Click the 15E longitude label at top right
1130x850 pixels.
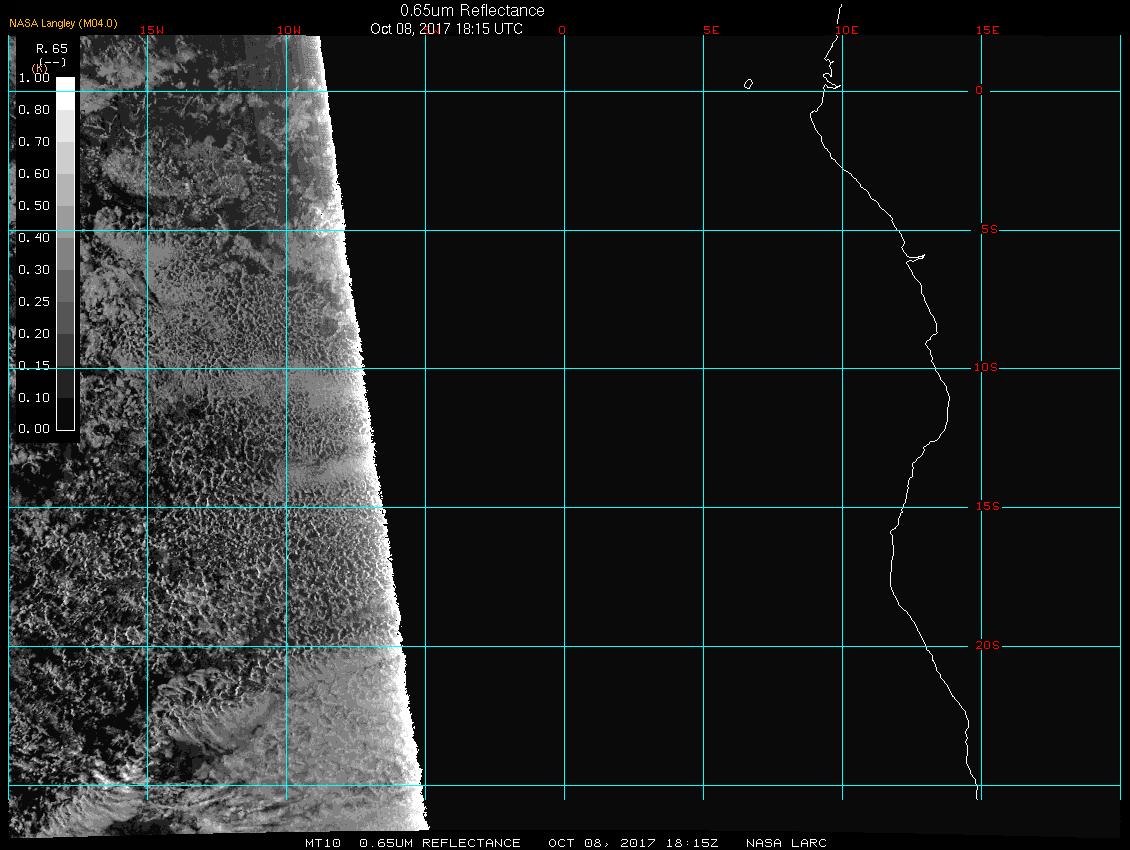coord(988,30)
